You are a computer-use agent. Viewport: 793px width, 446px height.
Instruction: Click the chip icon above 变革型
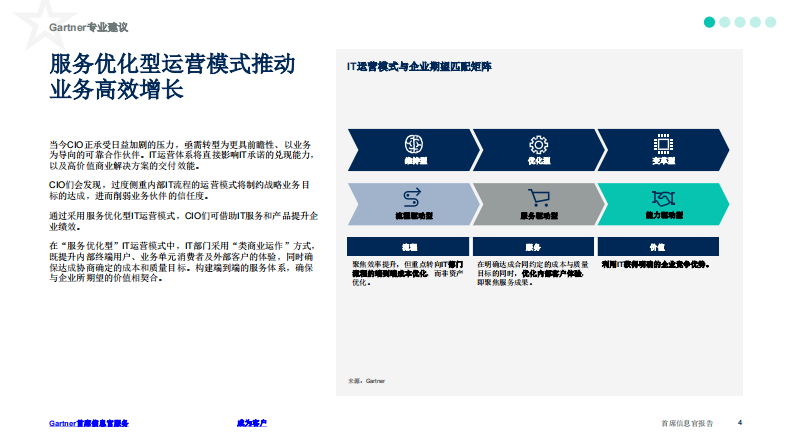pos(663,144)
